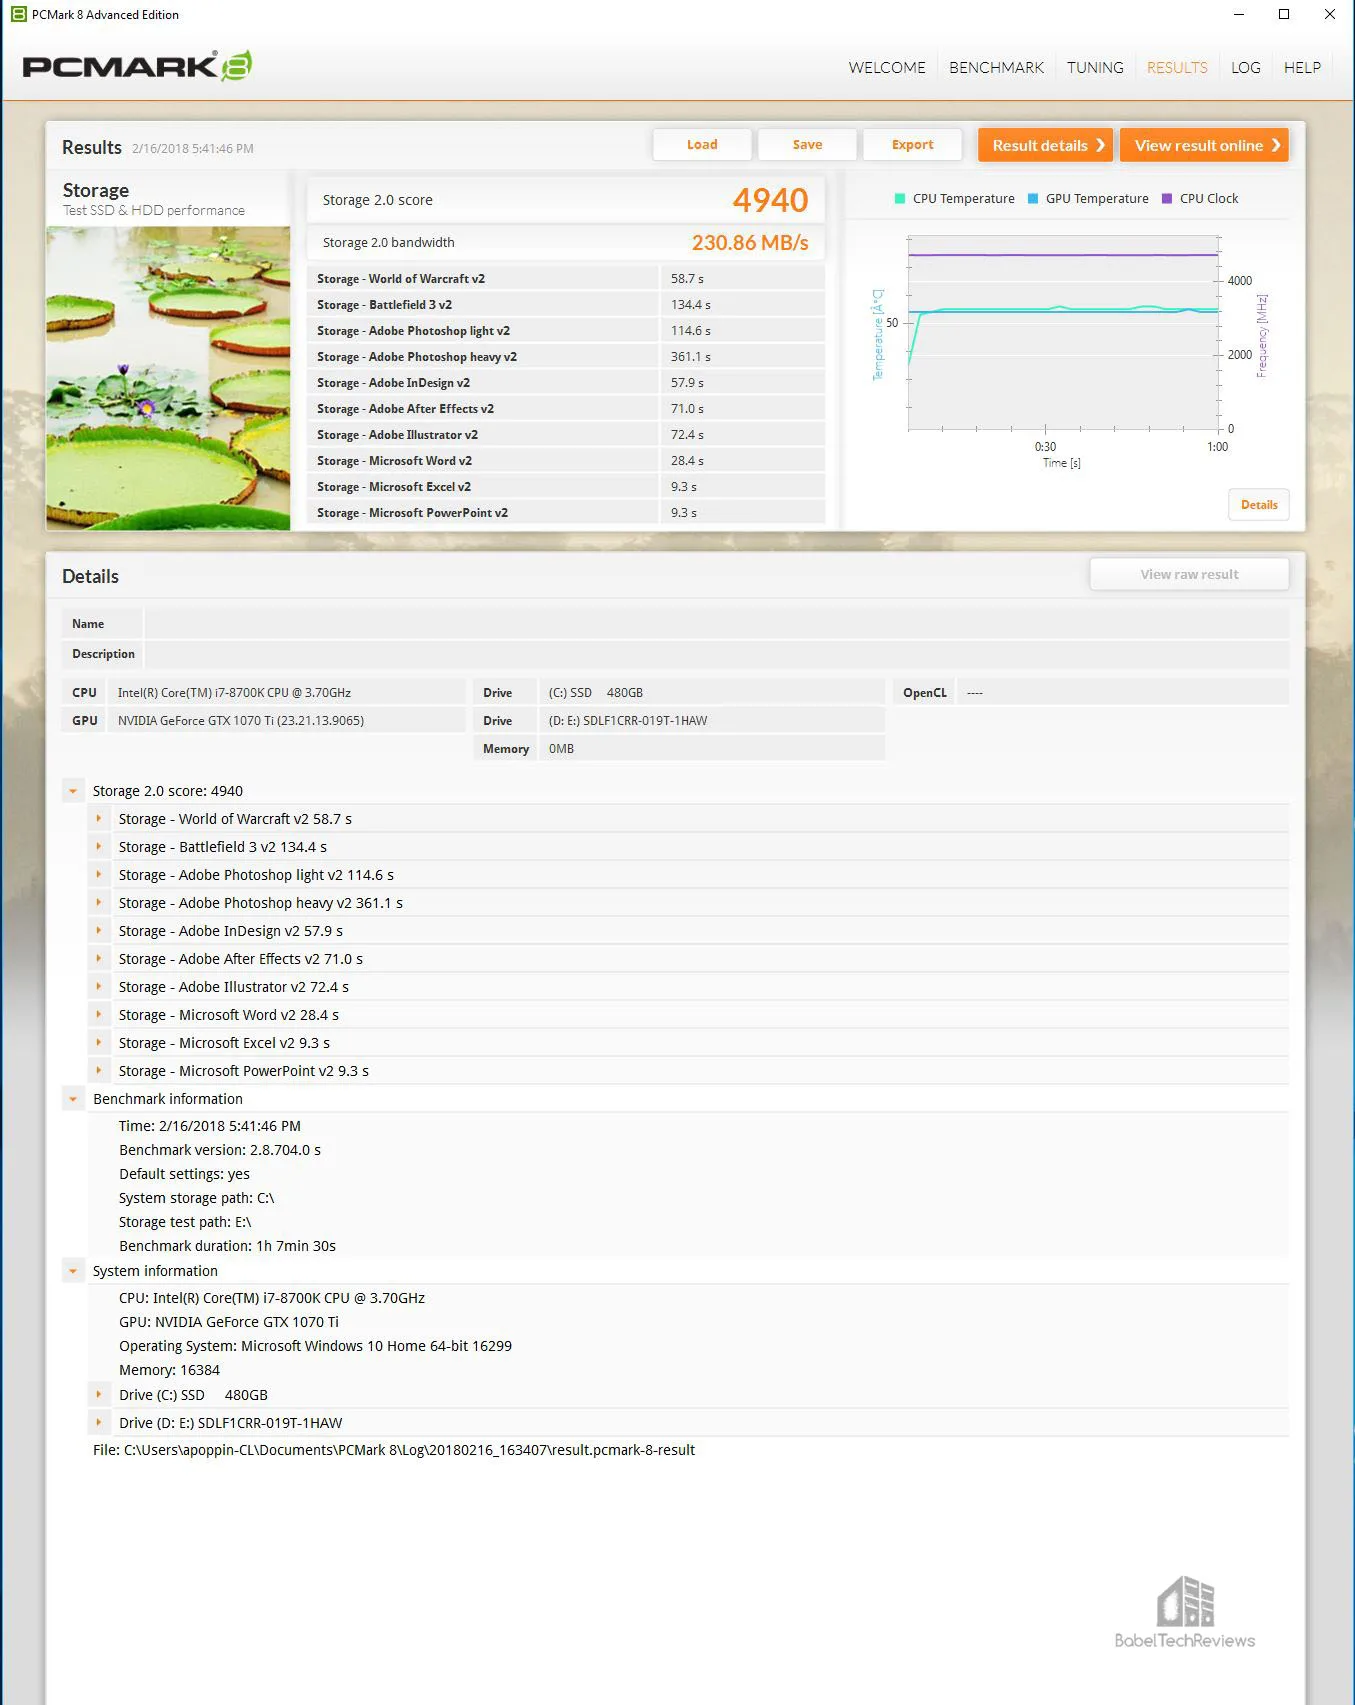Click the Benchmark version 2.8.704.0 line
Image resolution: width=1355 pixels, height=1705 pixels.
coord(220,1150)
